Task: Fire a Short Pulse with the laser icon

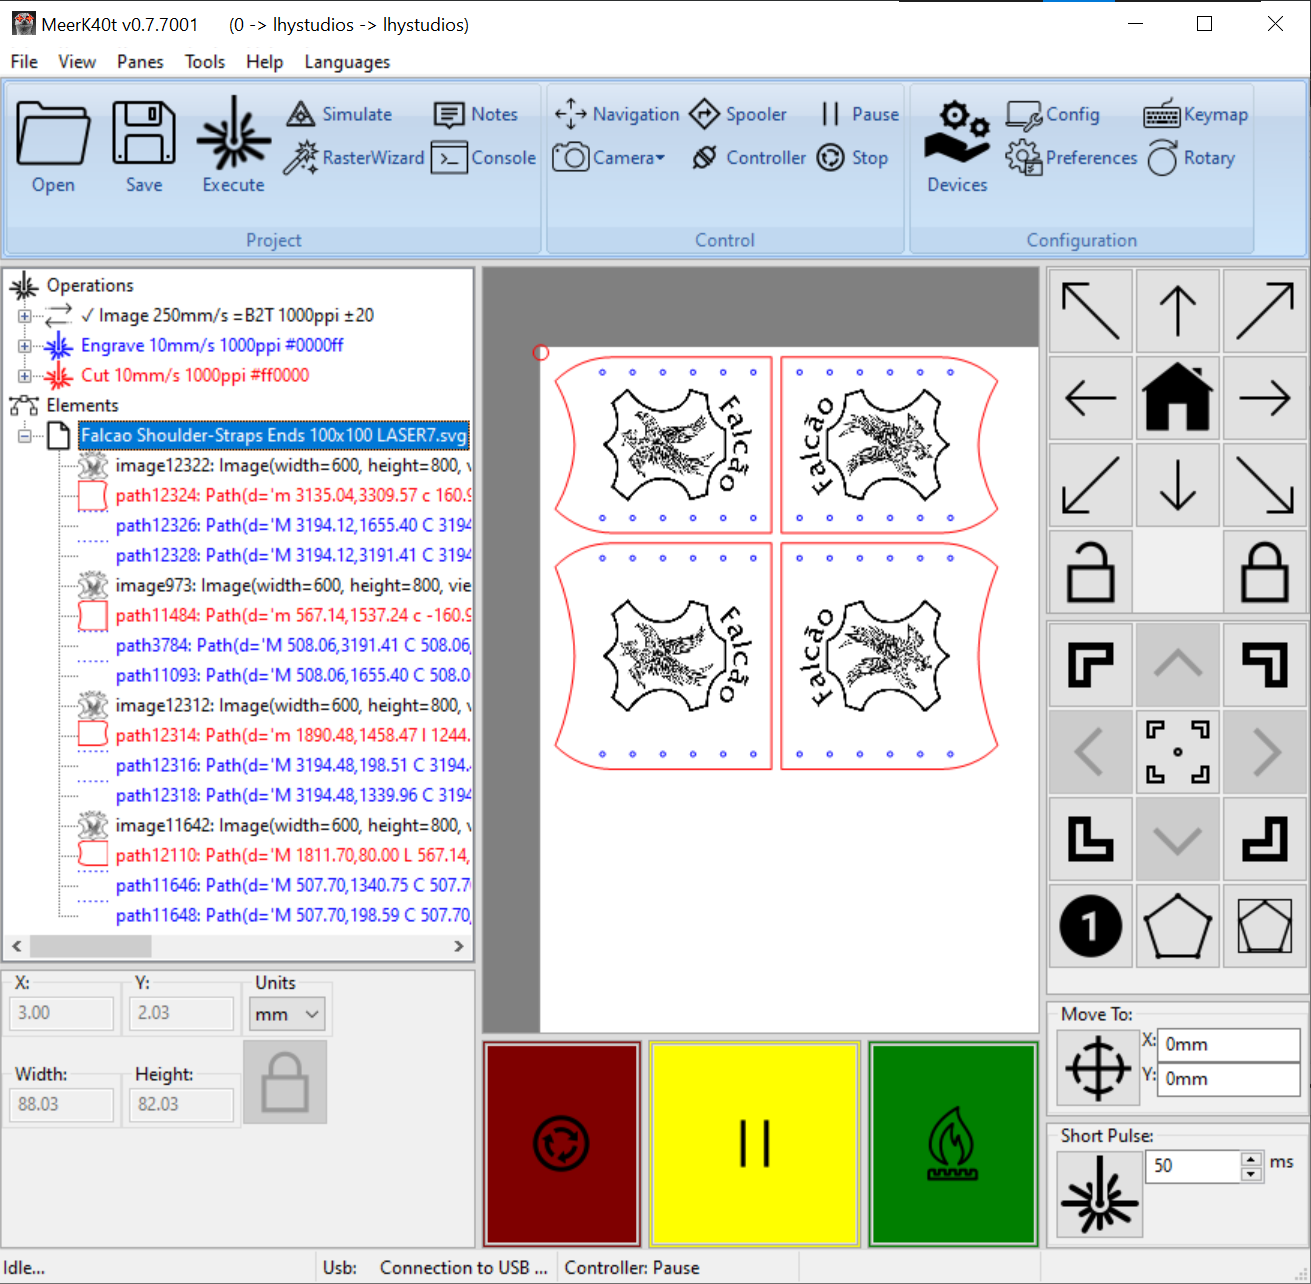Action: tap(1098, 1193)
